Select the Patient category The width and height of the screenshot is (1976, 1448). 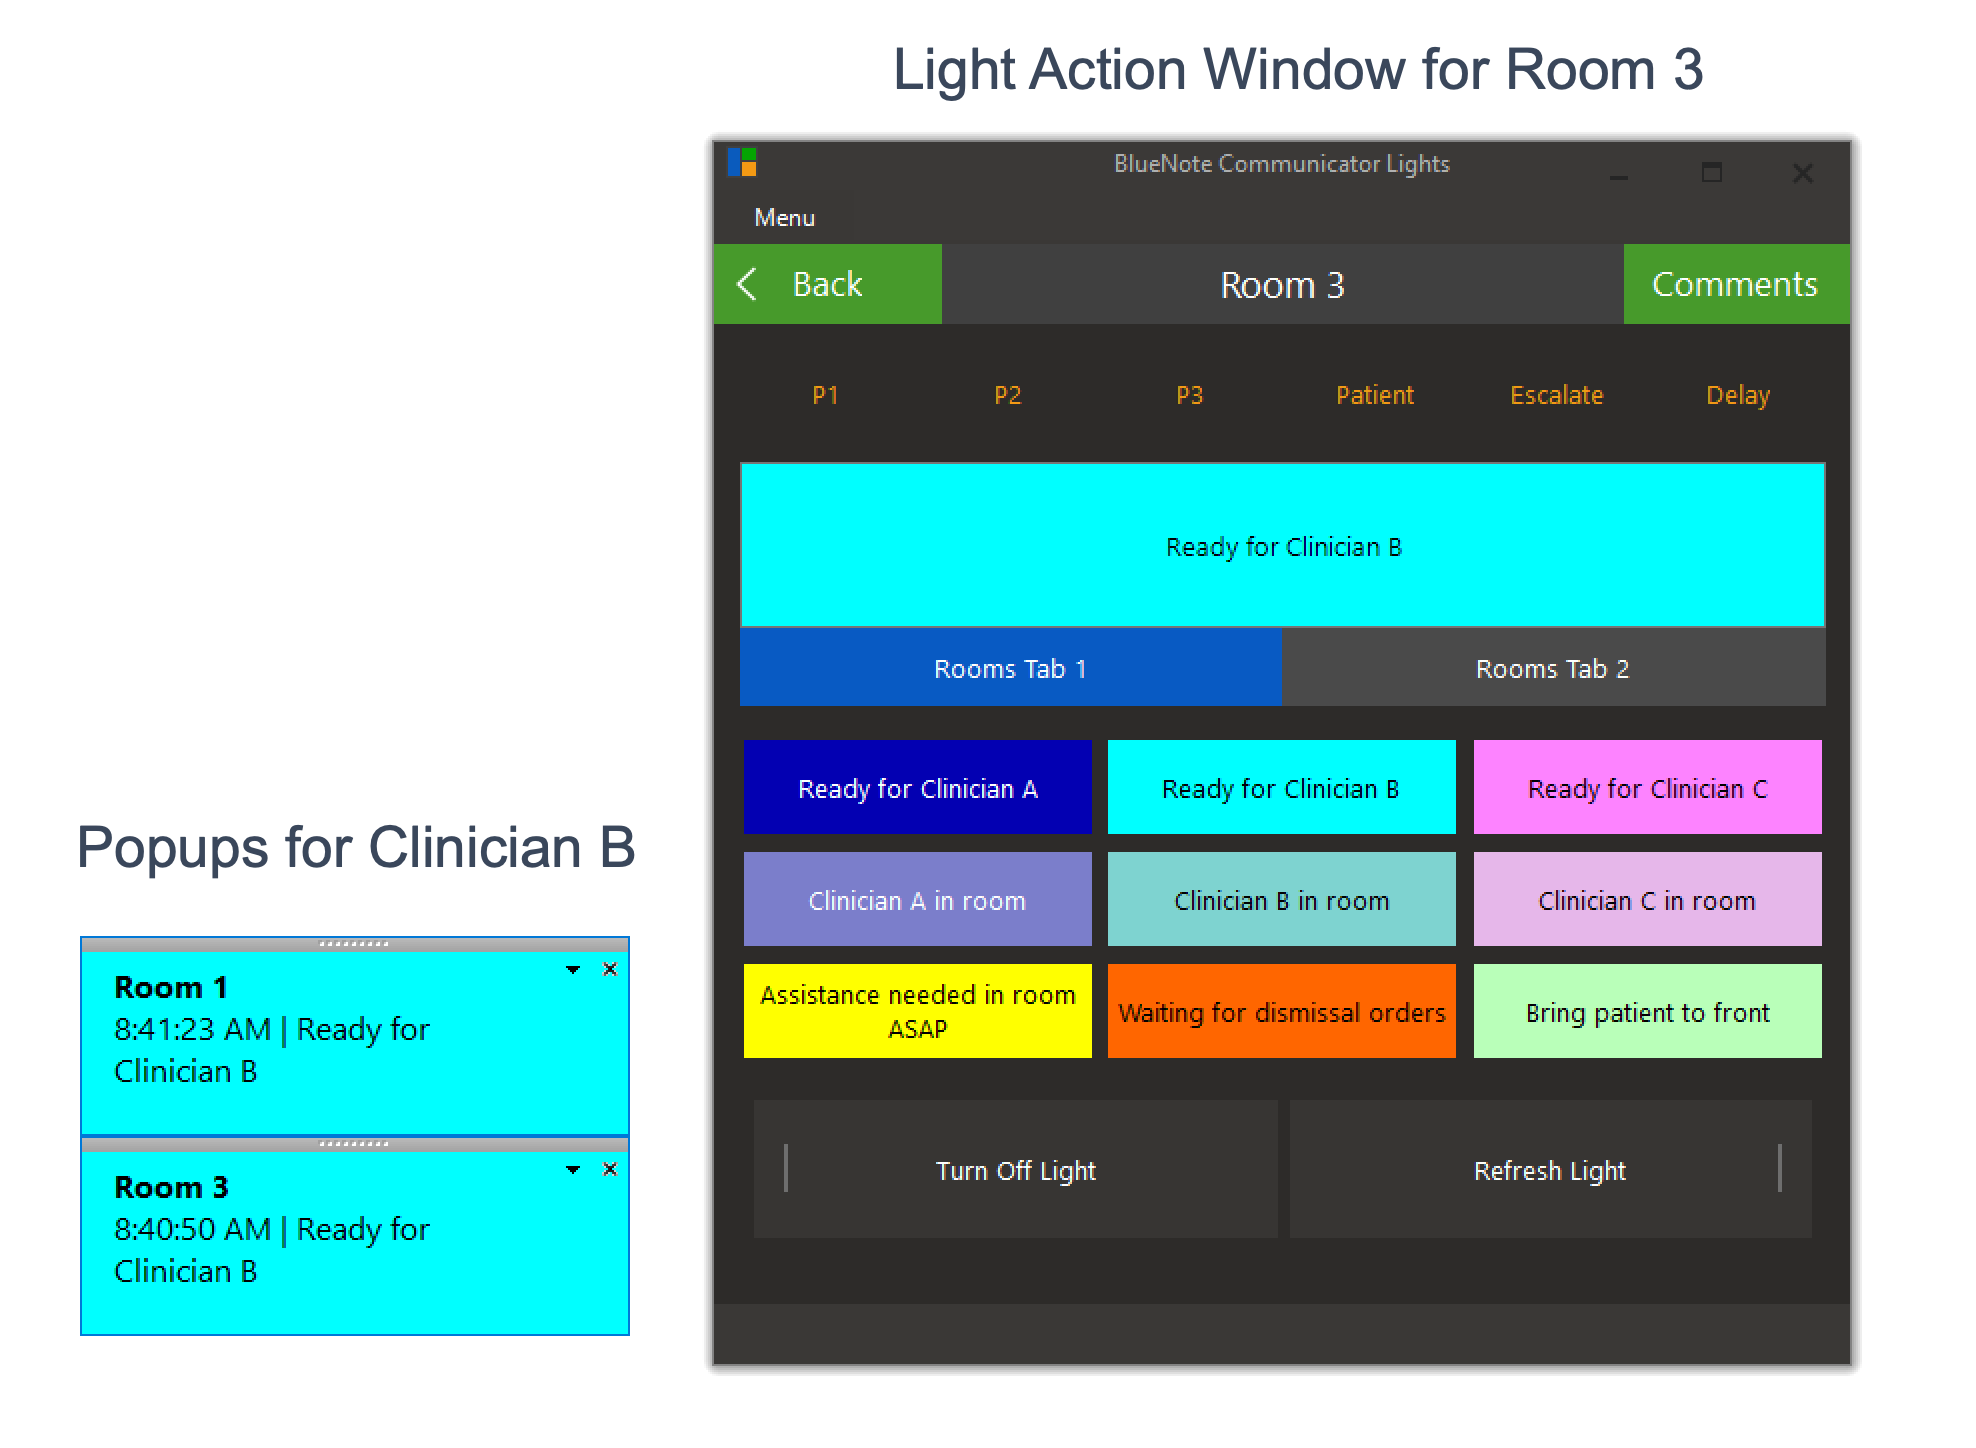(1375, 395)
